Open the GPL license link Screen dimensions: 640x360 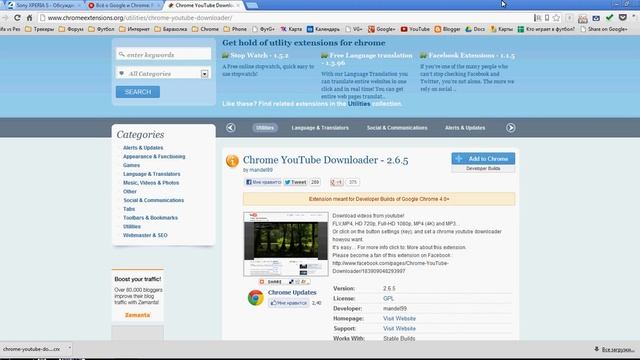point(388,299)
